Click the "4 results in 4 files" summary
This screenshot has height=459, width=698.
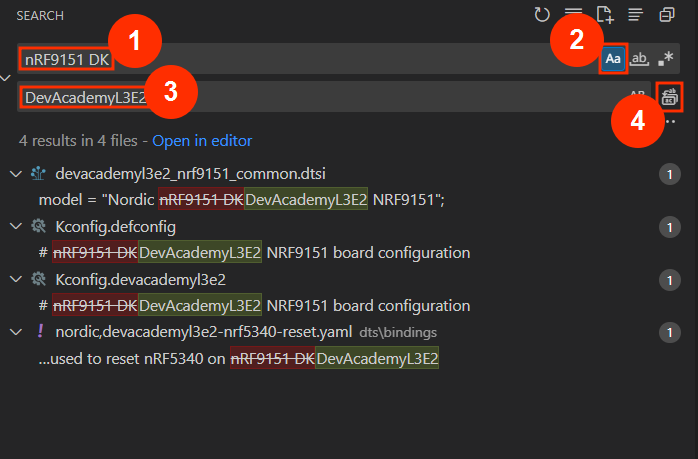pos(78,141)
